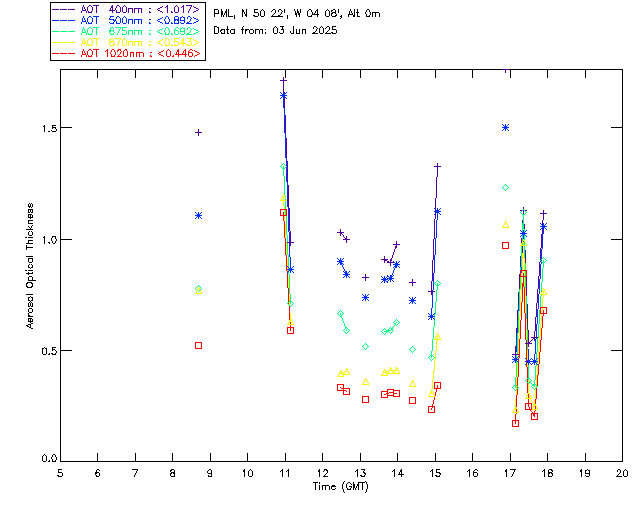Click the x-axis tick label 9
This screenshot has height=512, width=640.
[210, 473]
